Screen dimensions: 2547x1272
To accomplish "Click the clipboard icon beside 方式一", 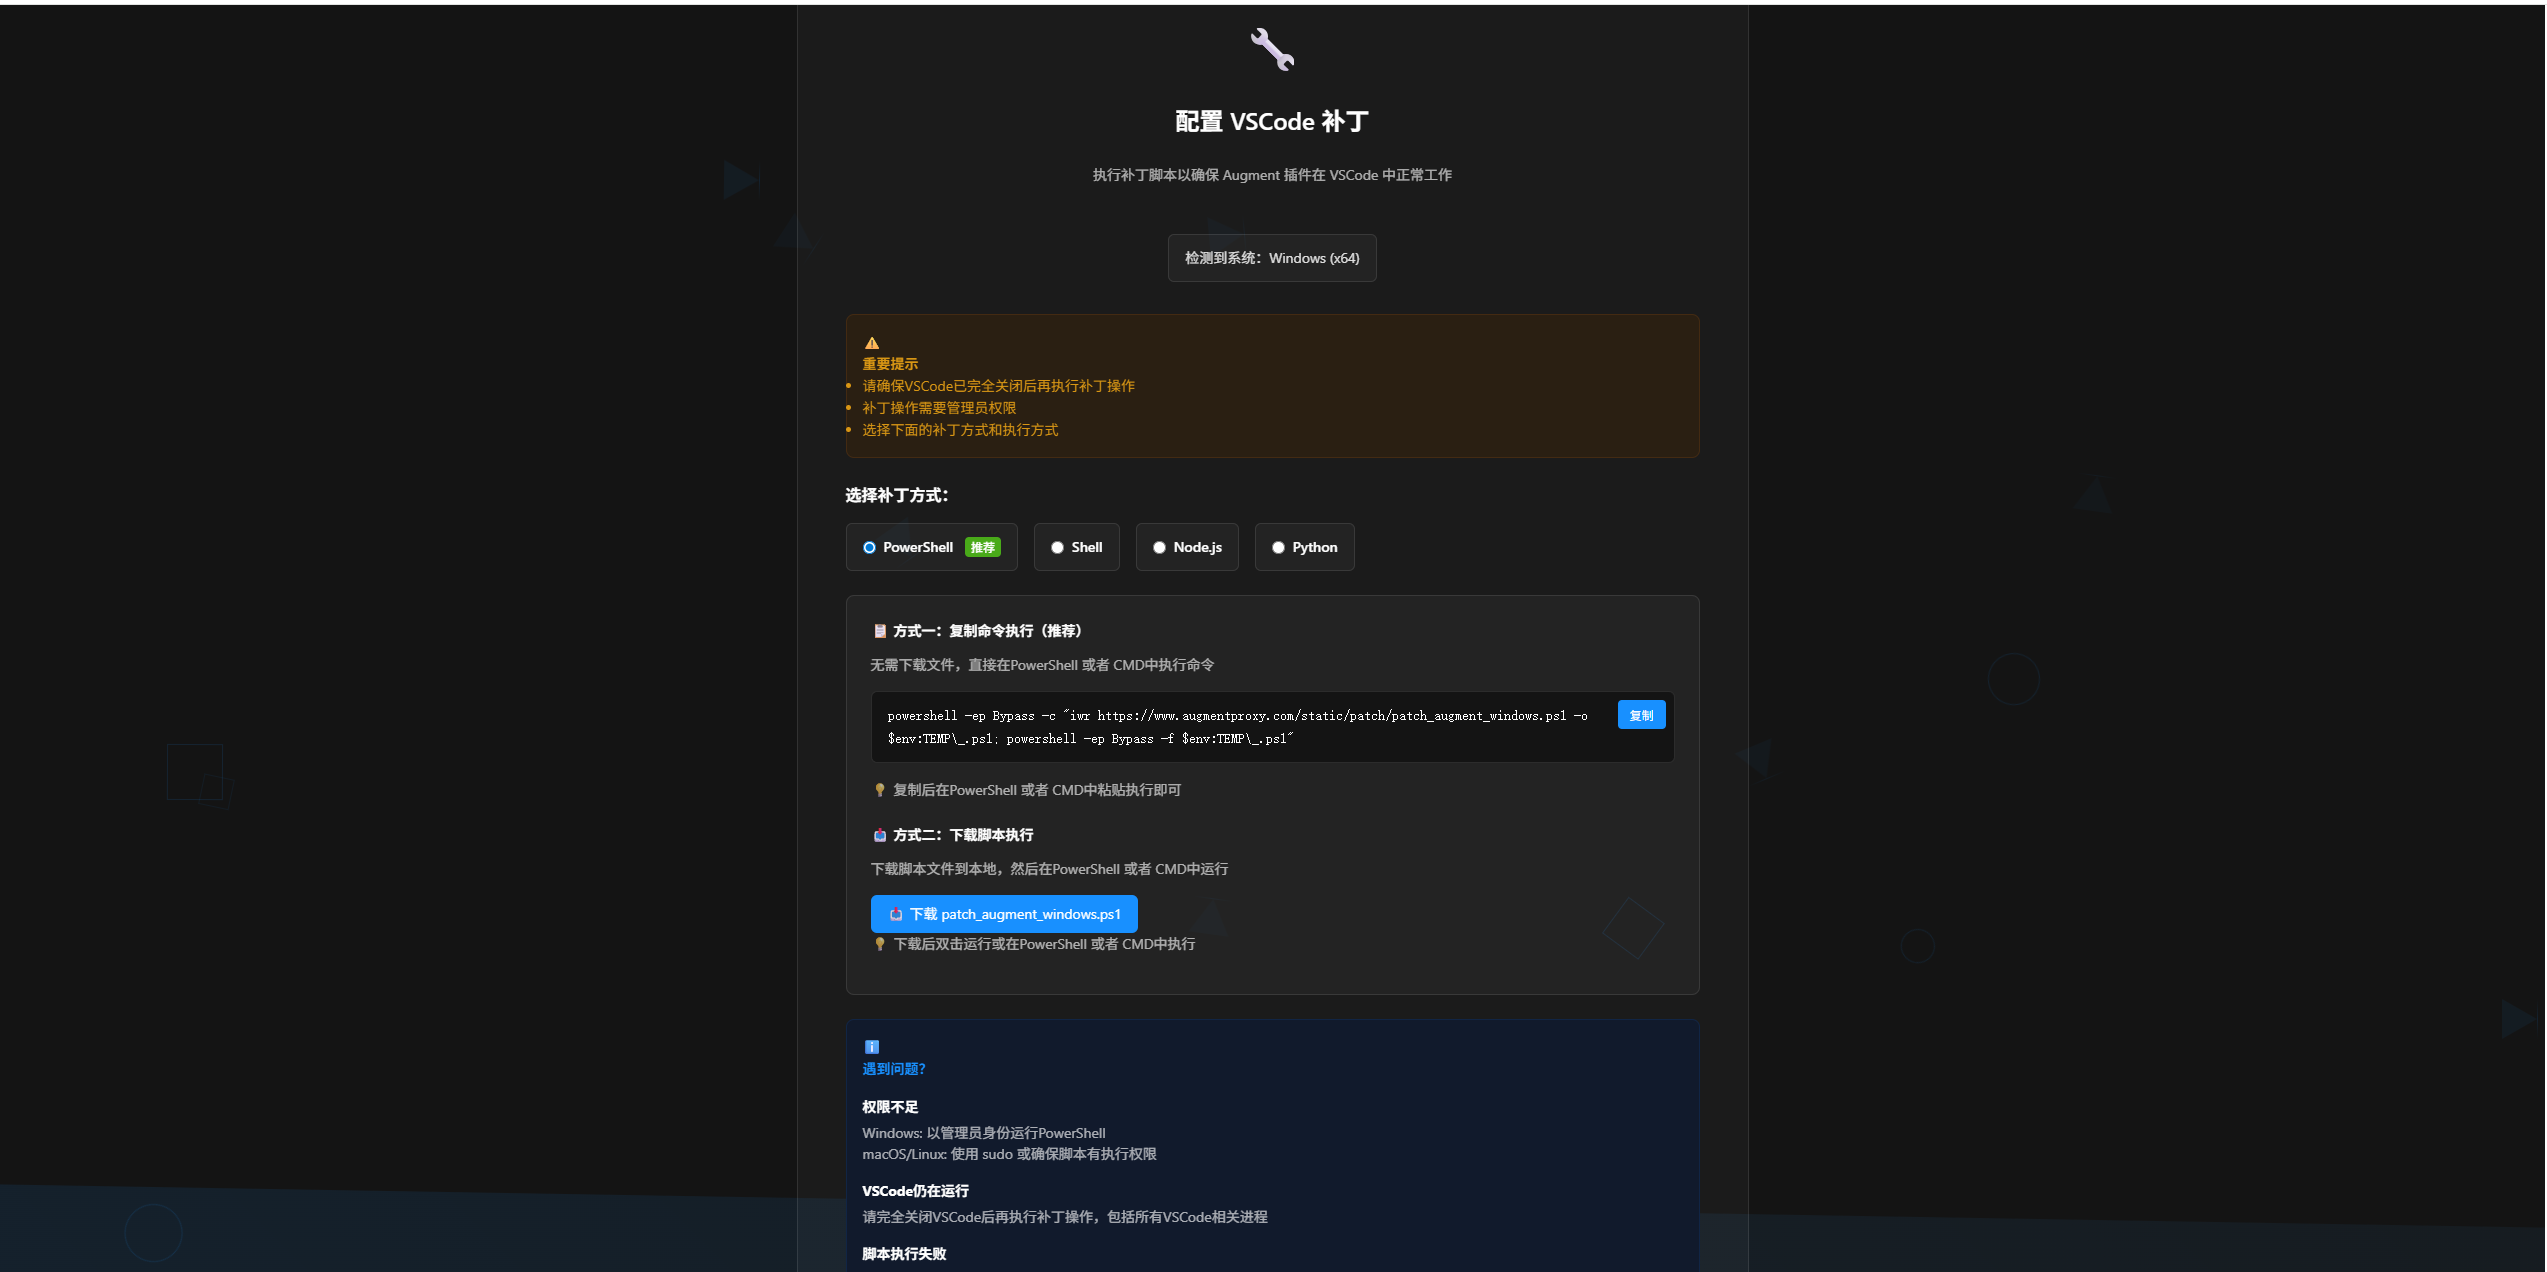I will tap(880, 631).
